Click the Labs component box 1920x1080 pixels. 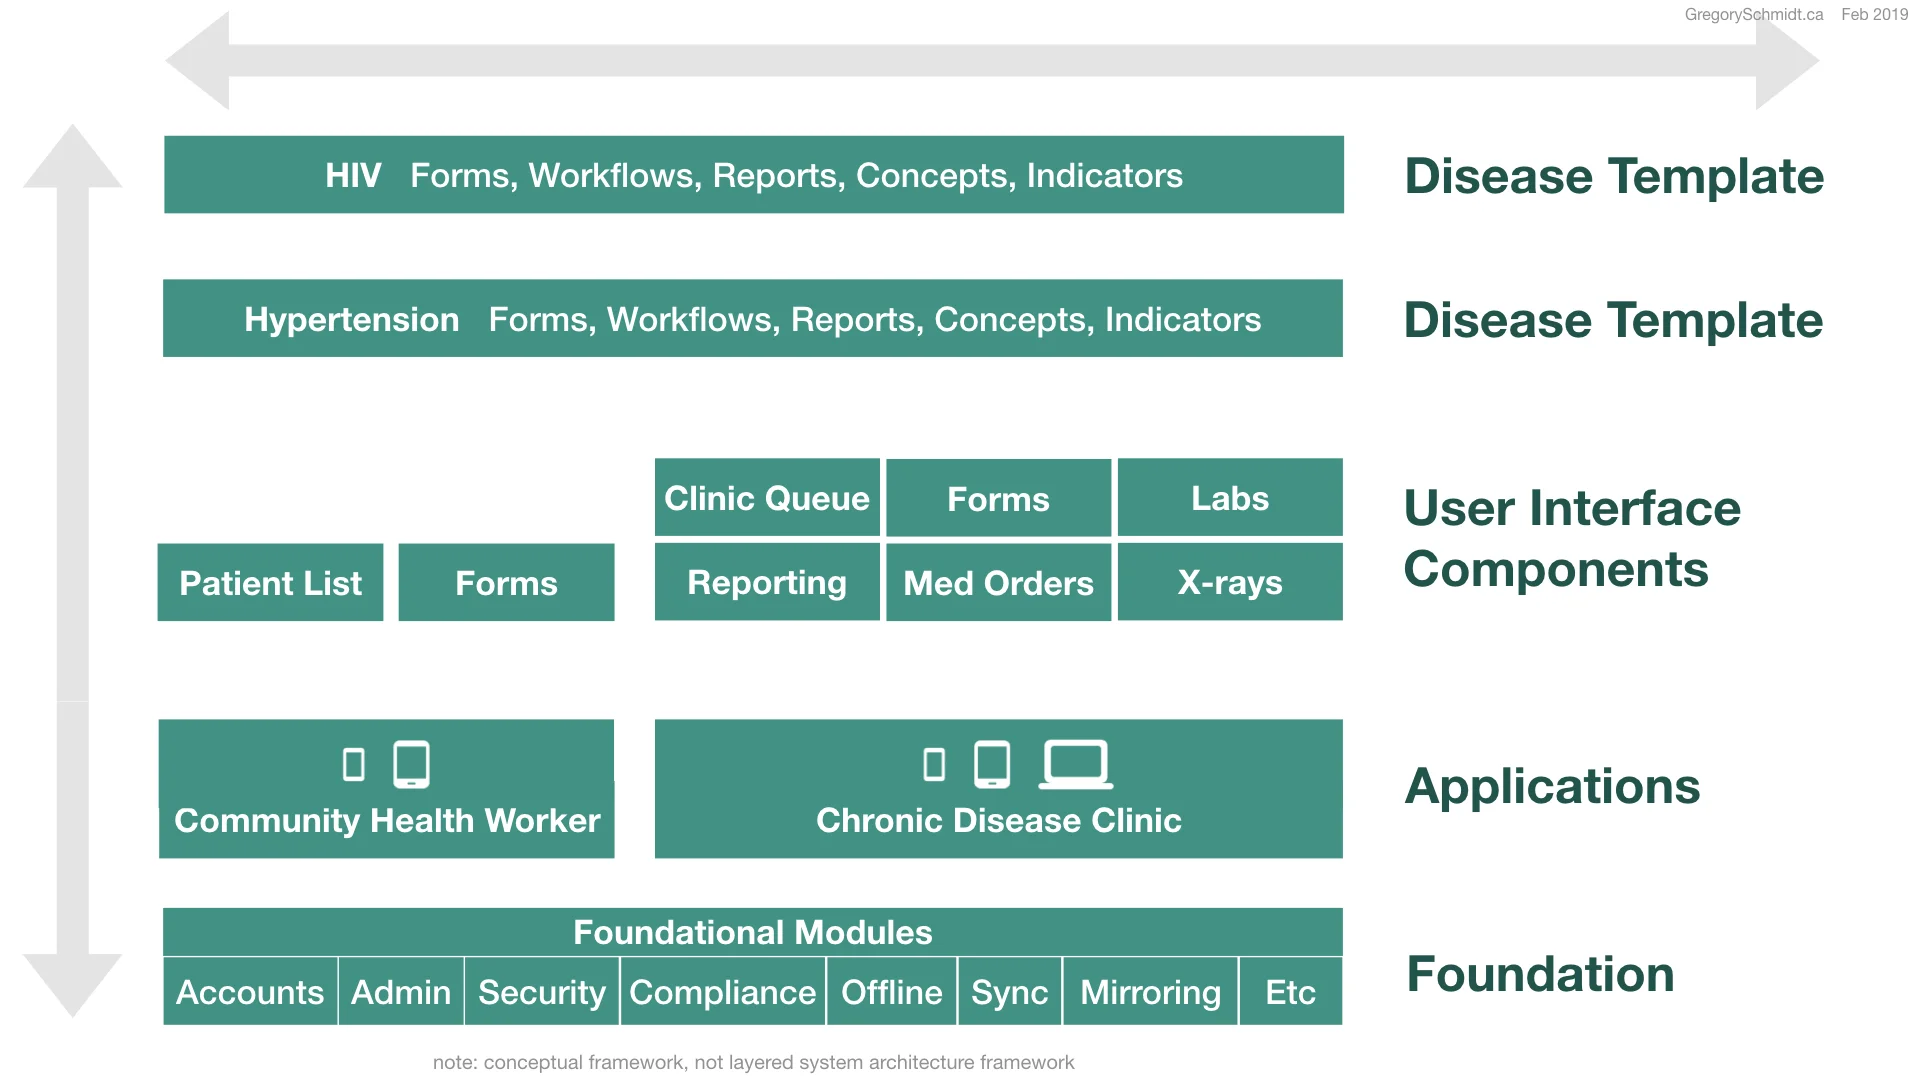coord(1230,498)
